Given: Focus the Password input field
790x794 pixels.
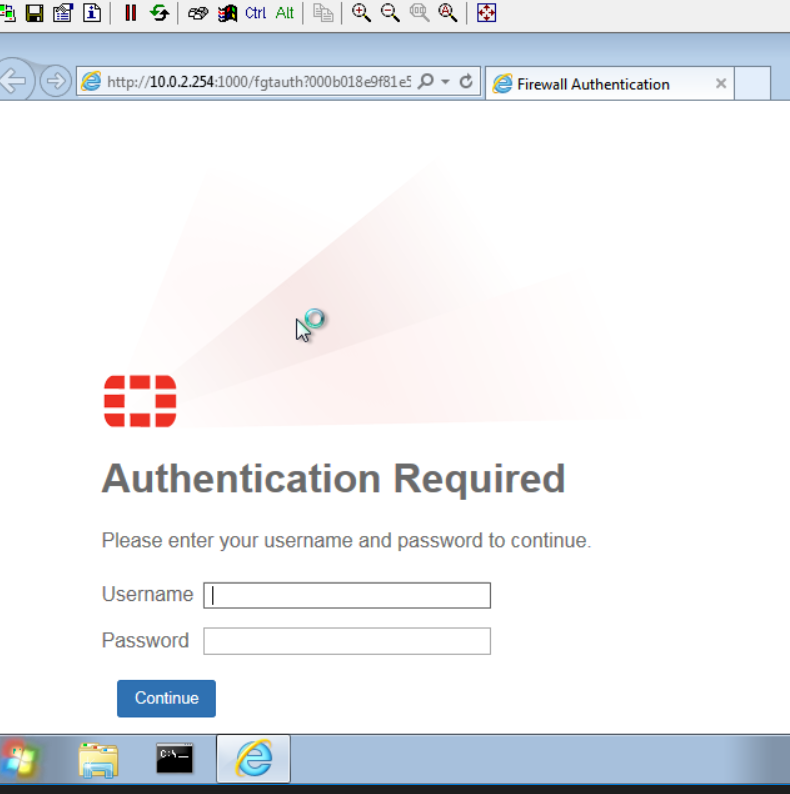Looking at the screenshot, I should 347,641.
